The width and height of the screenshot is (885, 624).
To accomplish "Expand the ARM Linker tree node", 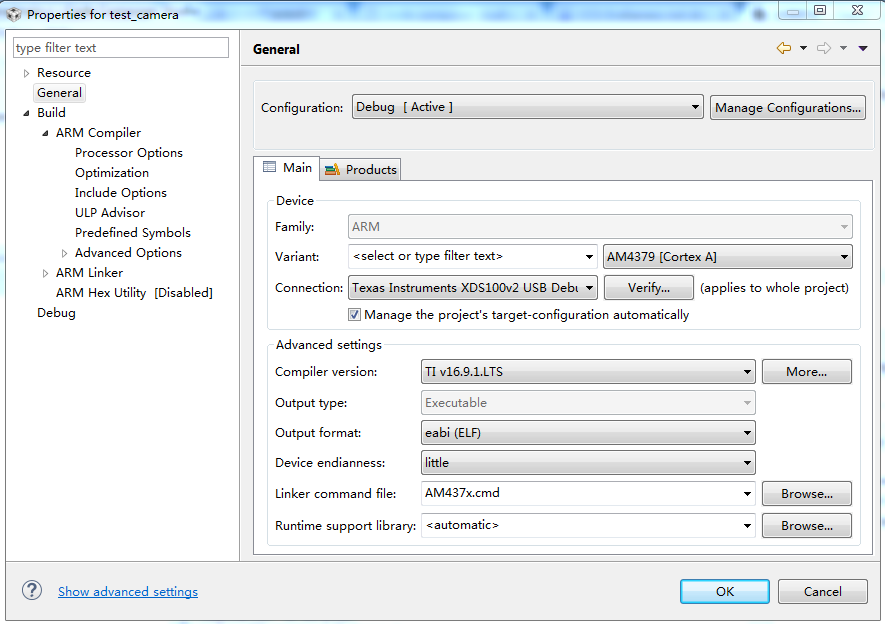I will [x=45, y=273].
